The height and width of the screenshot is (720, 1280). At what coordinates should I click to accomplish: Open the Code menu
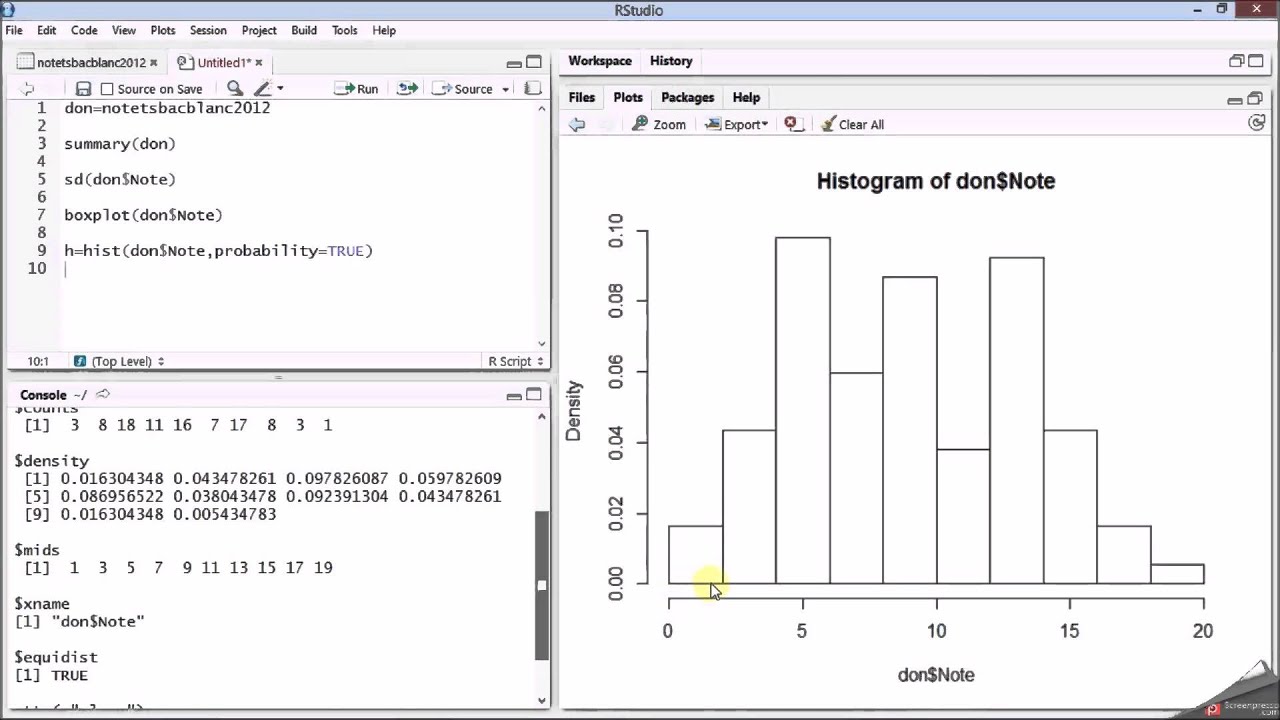84,30
